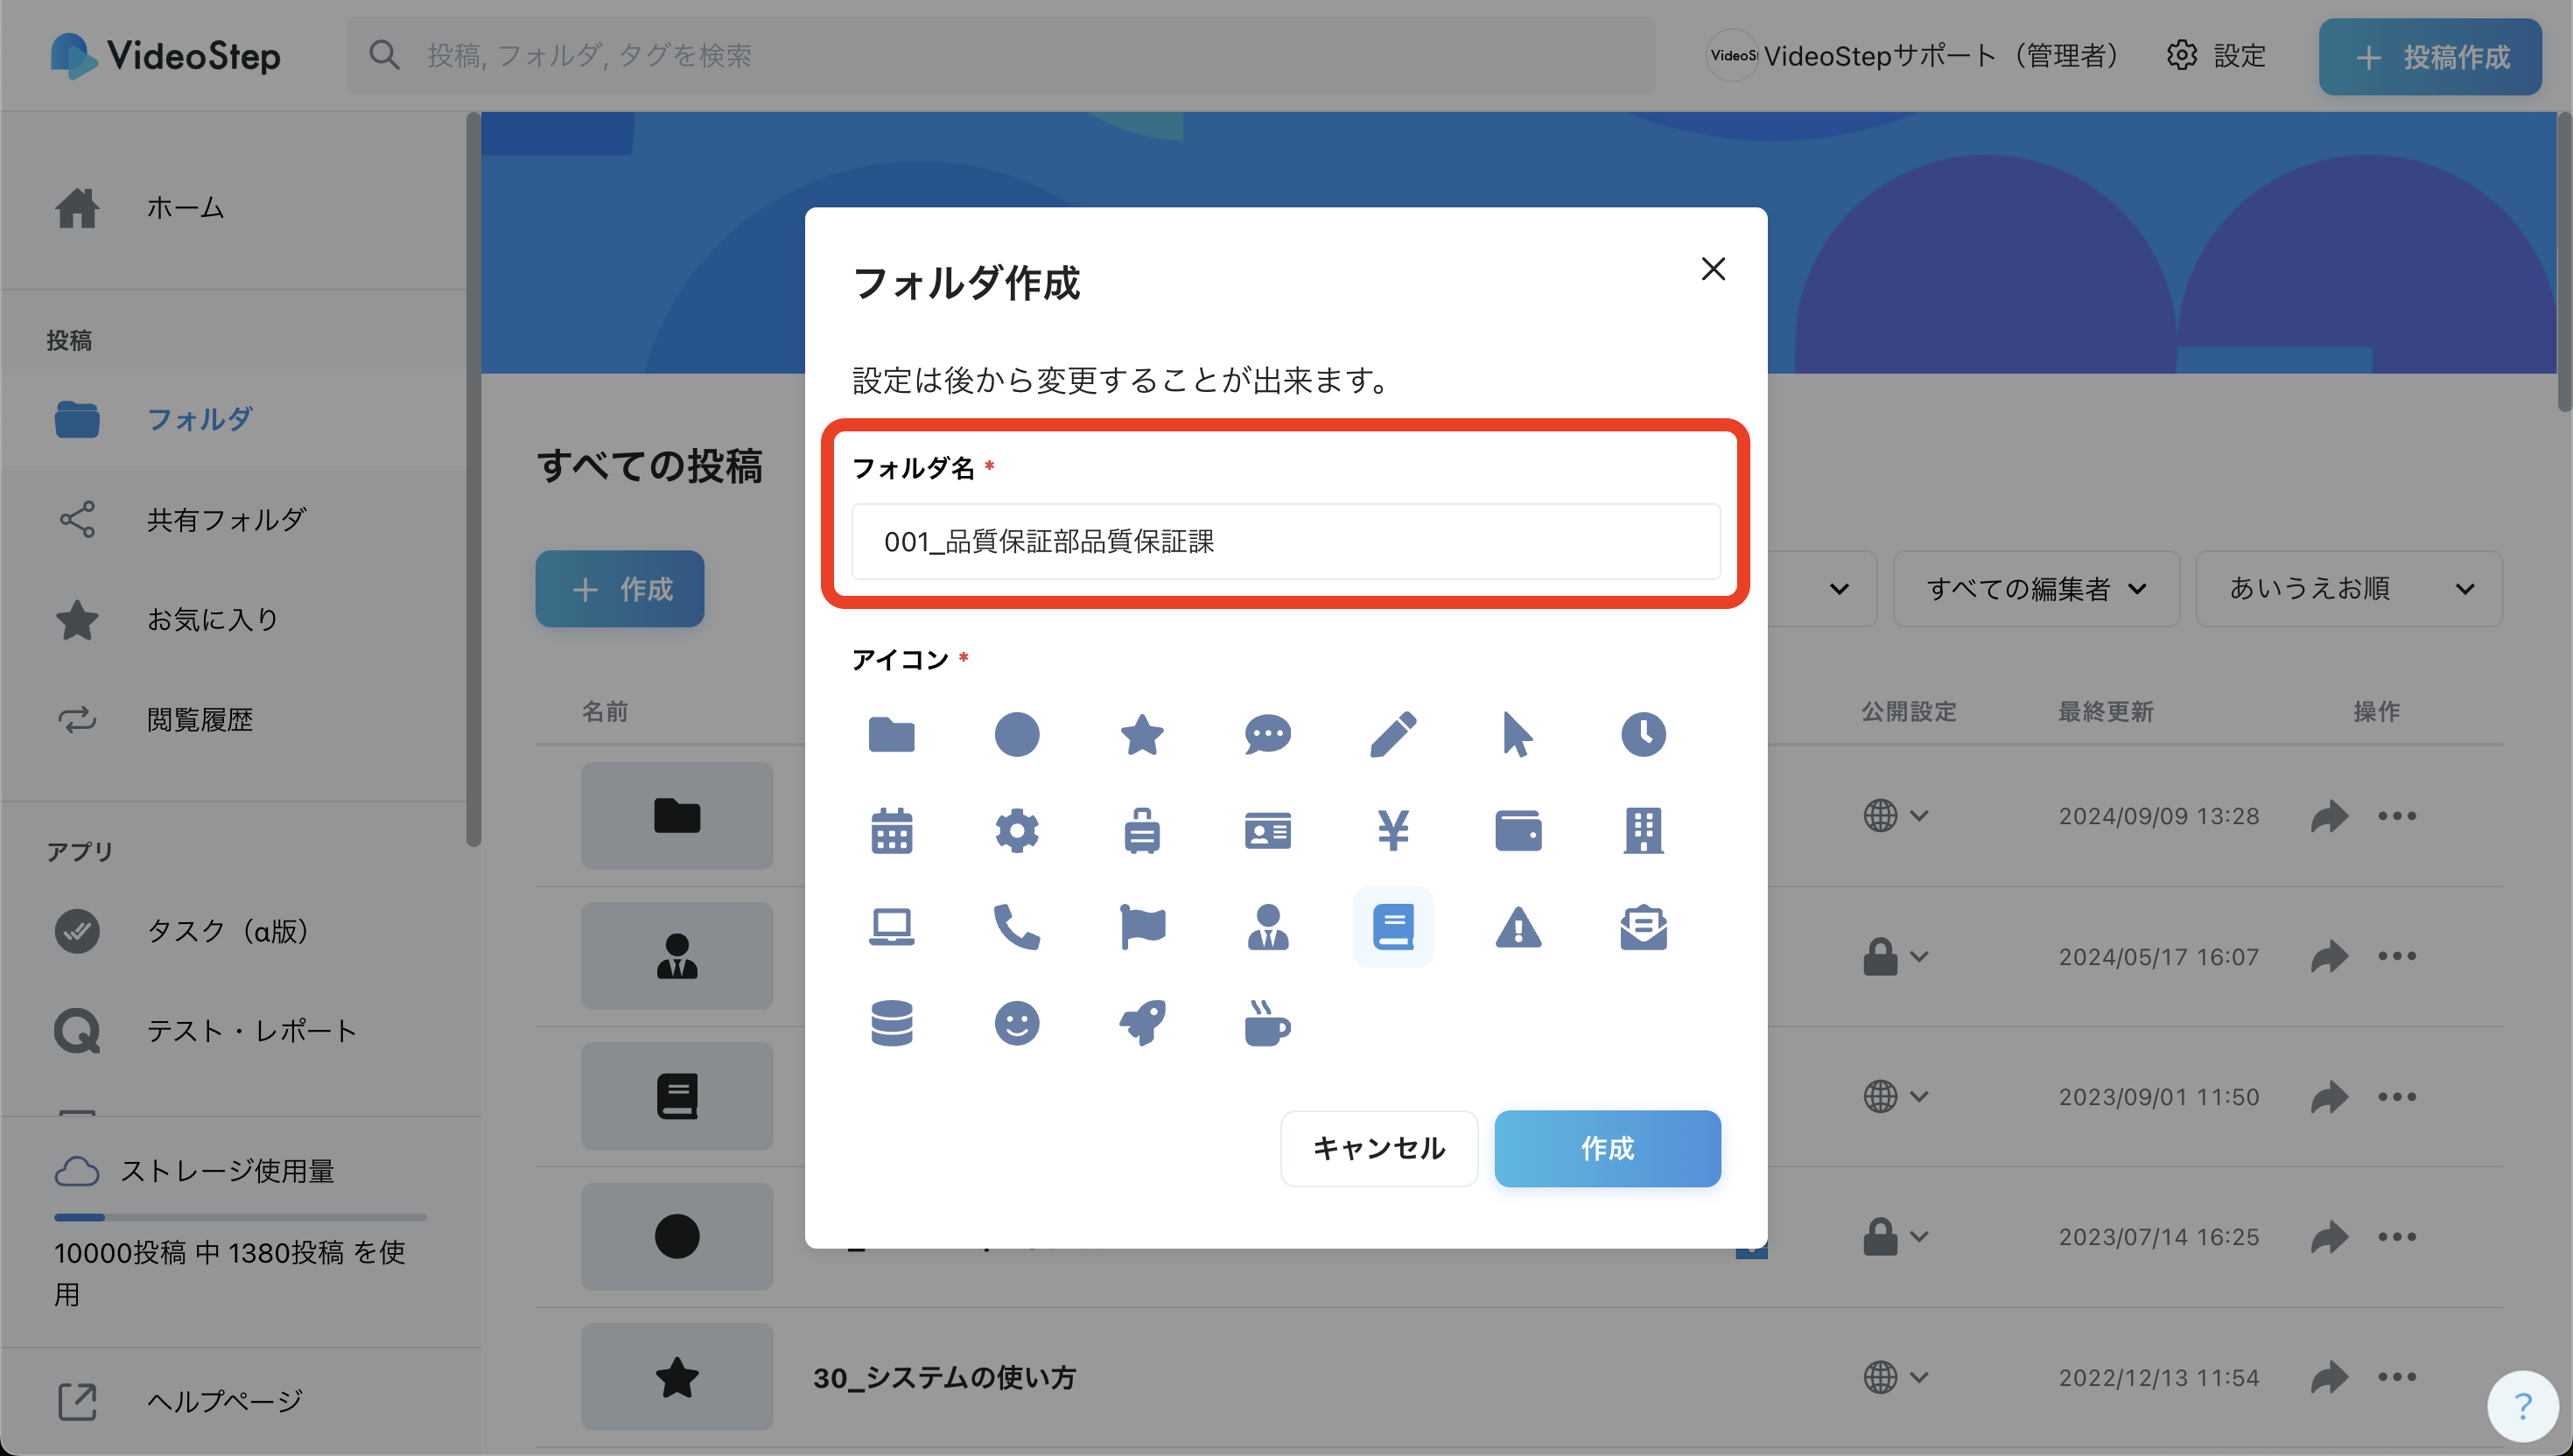
Task: Select the flag icon option
Action: pyautogui.click(x=1142, y=928)
